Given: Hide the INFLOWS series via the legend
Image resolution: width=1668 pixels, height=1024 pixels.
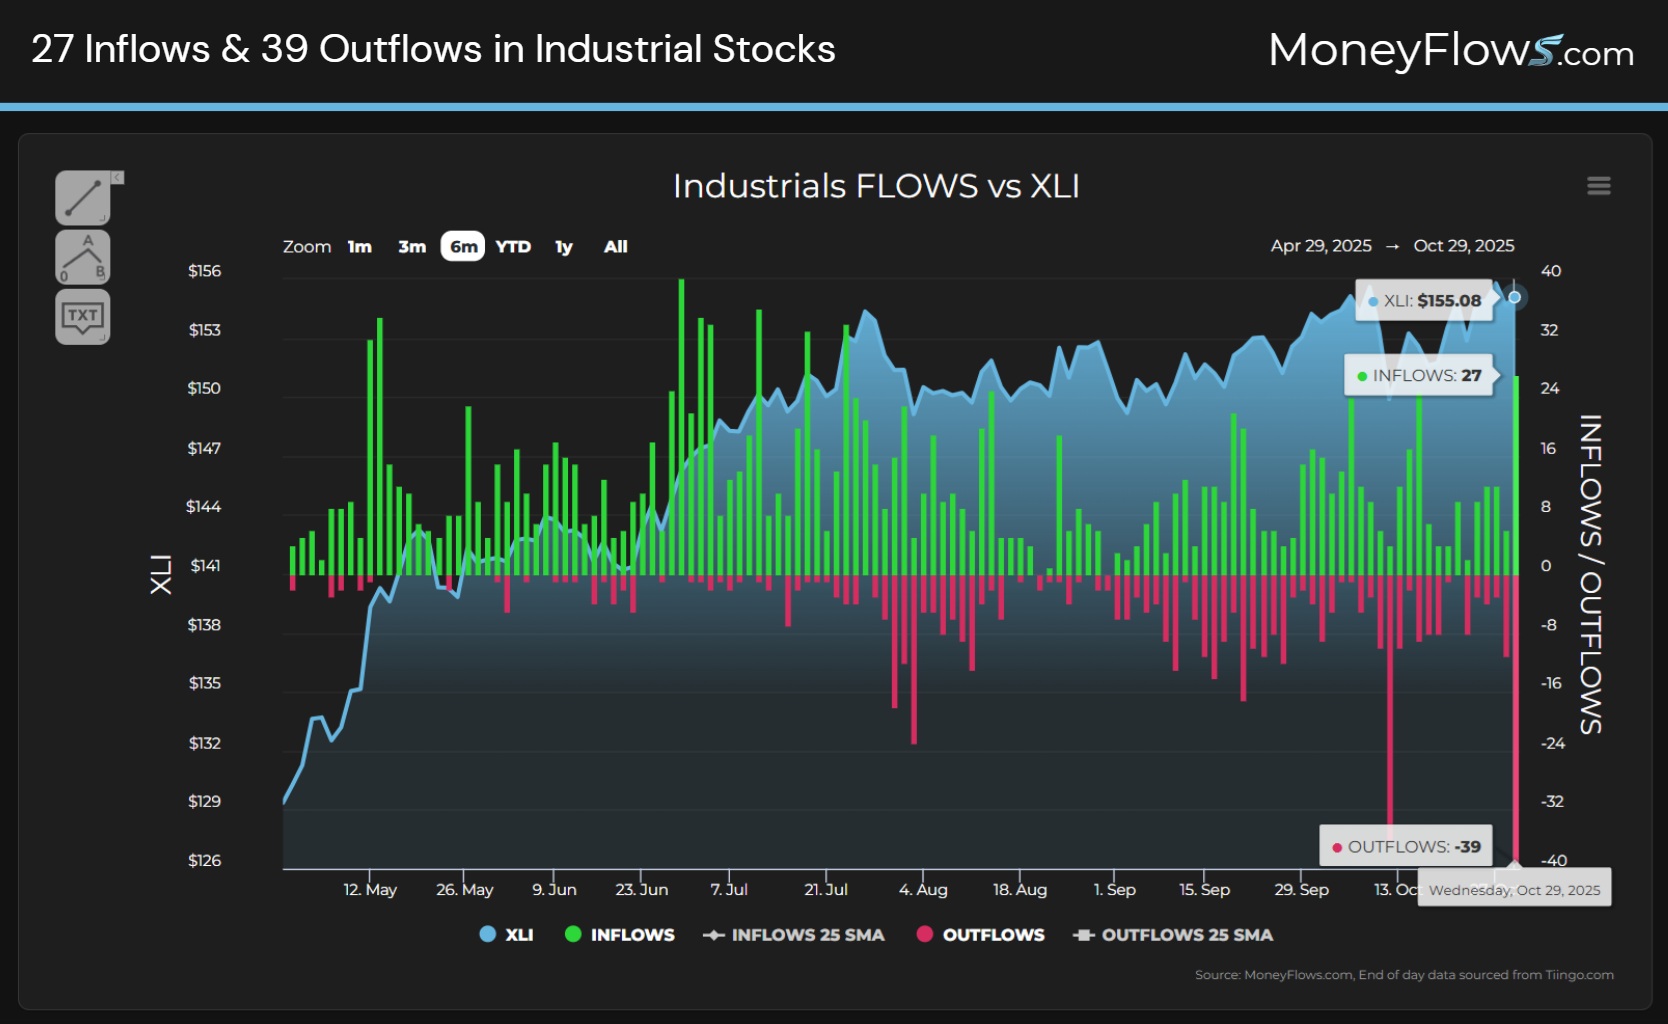Looking at the screenshot, I should tap(620, 935).
